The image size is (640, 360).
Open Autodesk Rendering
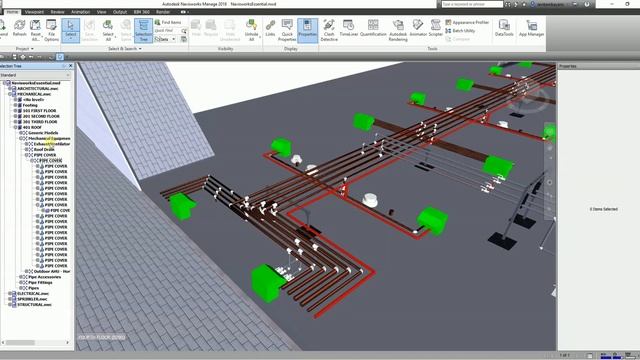point(398,29)
